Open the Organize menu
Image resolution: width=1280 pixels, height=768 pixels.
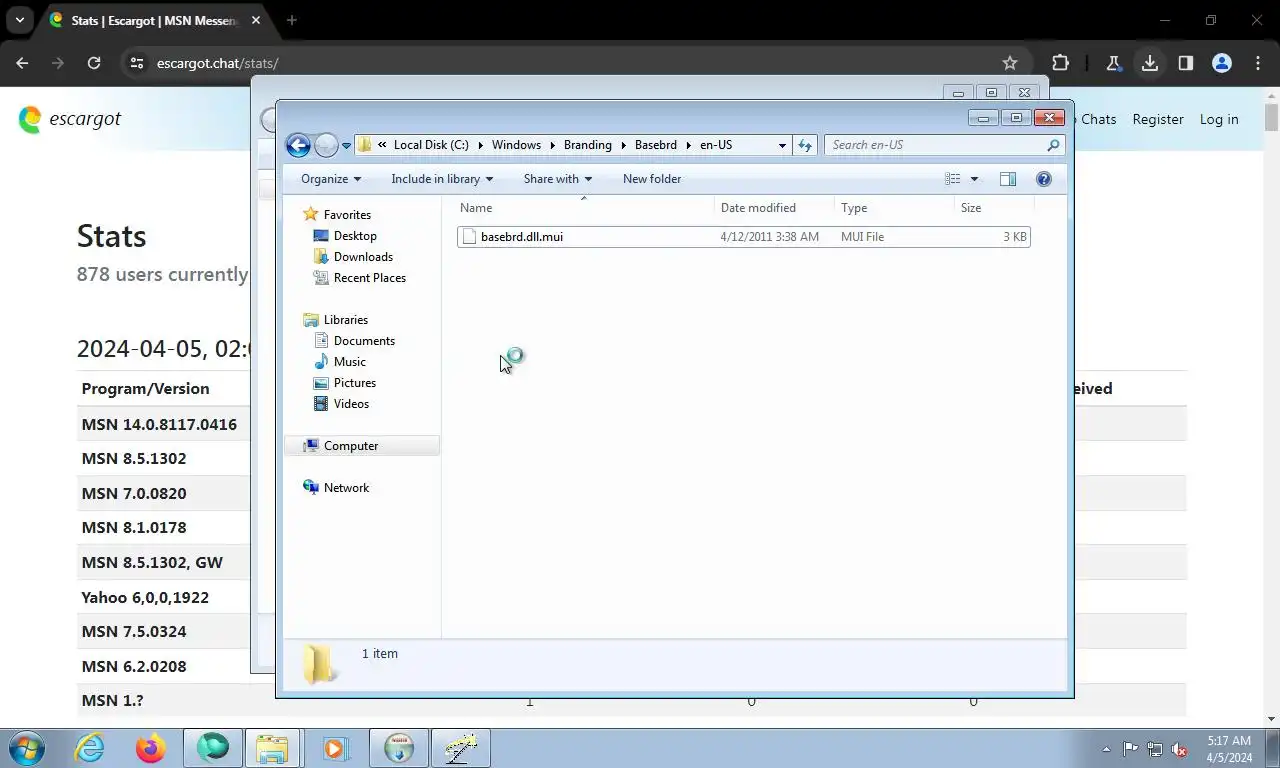pyautogui.click(x=331, y=179)
